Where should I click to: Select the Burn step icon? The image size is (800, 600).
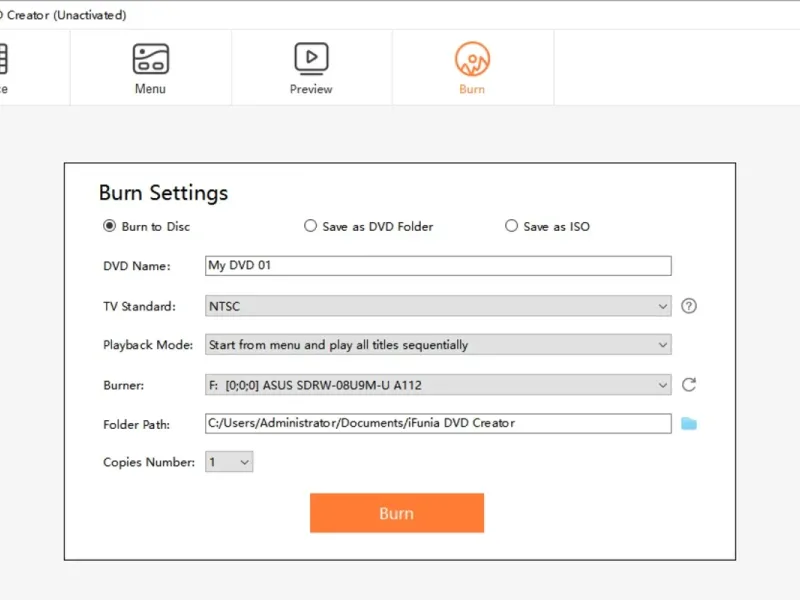click(x=472, y=58)
